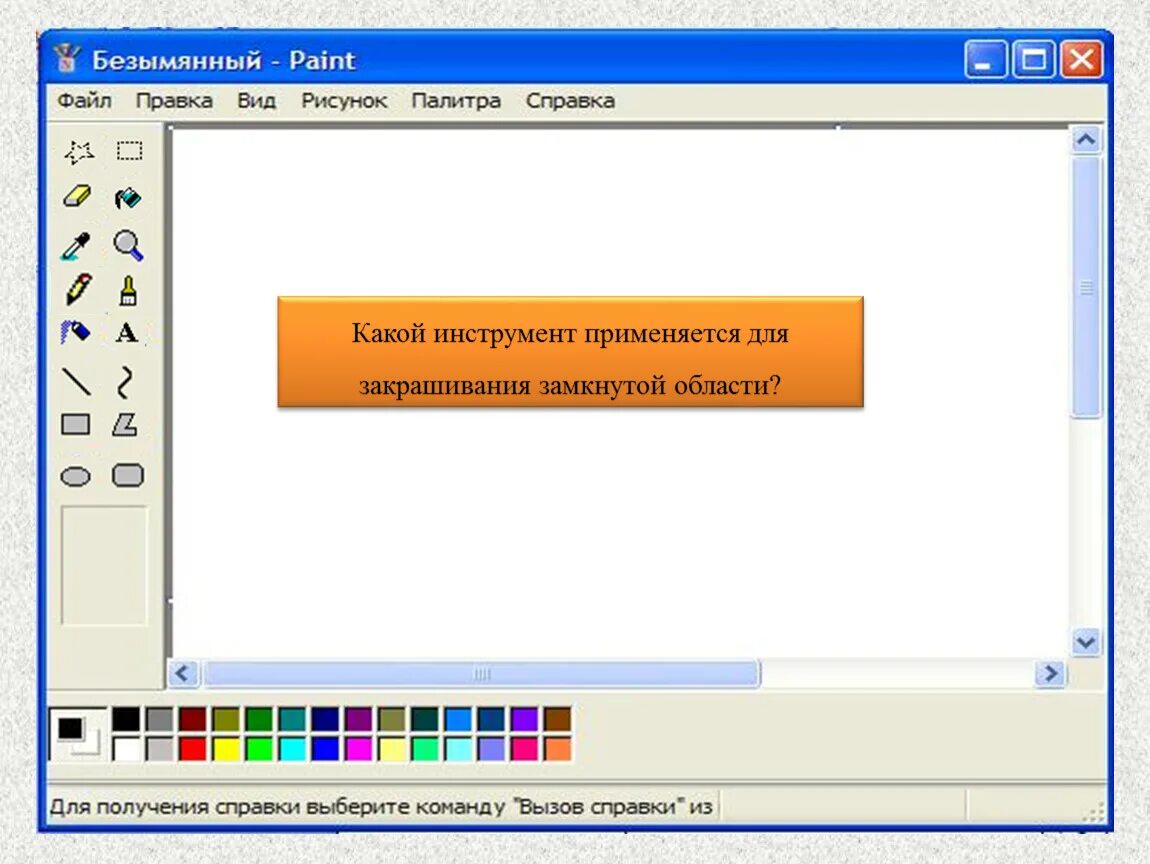The image size is (1150, 864).
Task: Open the Палитра menu
Action: click(456, 100)
